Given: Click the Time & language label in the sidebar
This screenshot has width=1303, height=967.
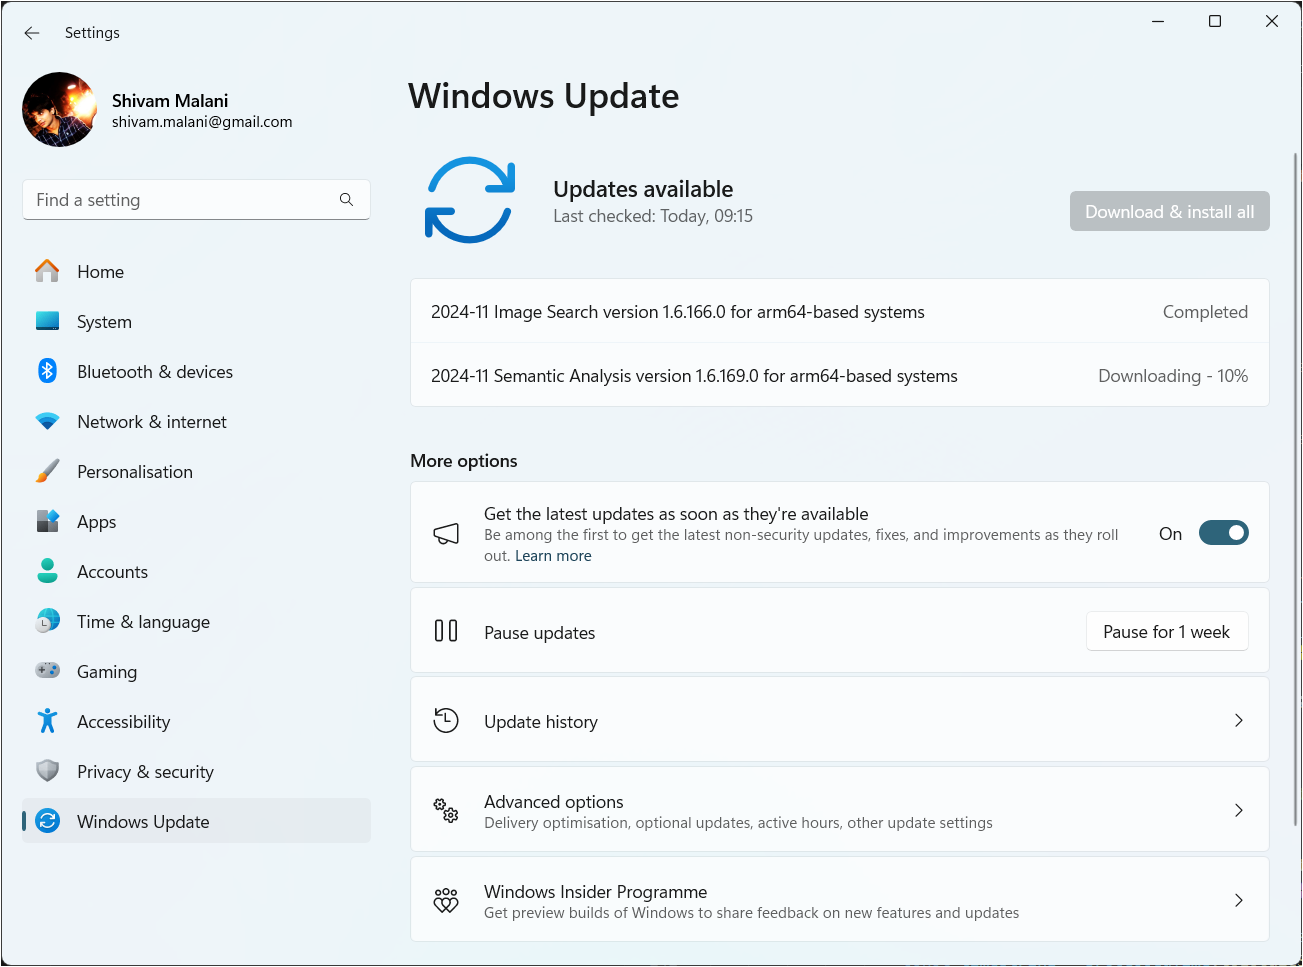Looking at the screenshot, I should tap(144, 622).
